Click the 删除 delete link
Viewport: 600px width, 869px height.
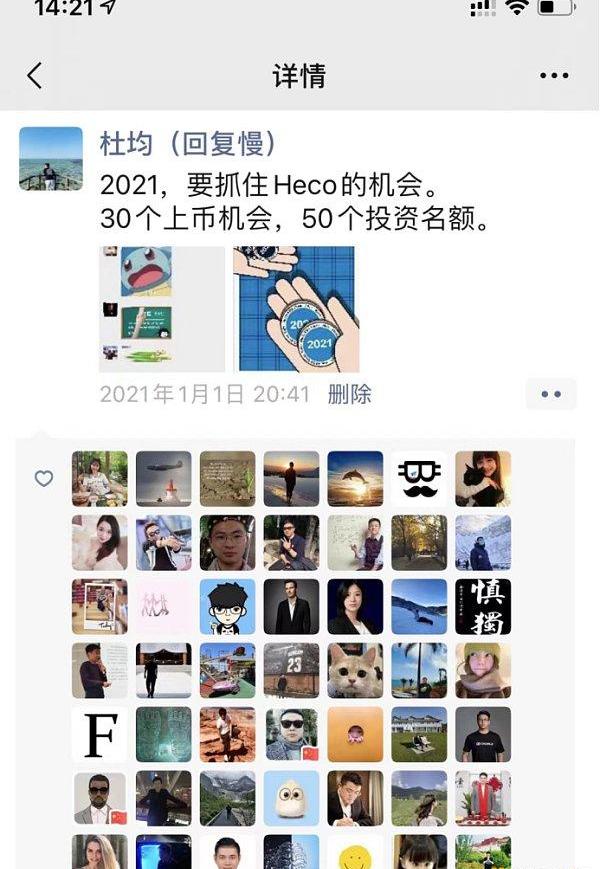[x=350, y=394]
